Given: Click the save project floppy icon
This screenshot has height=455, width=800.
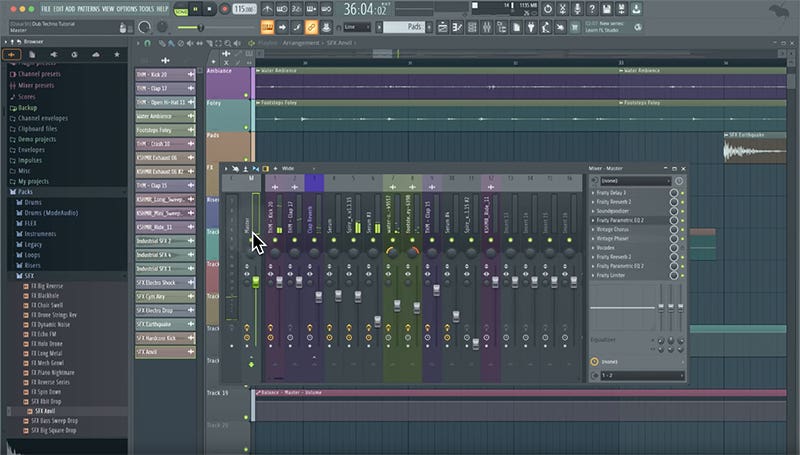Looking at the screenshot, I should pyautogui.click(x=607, y=9).
